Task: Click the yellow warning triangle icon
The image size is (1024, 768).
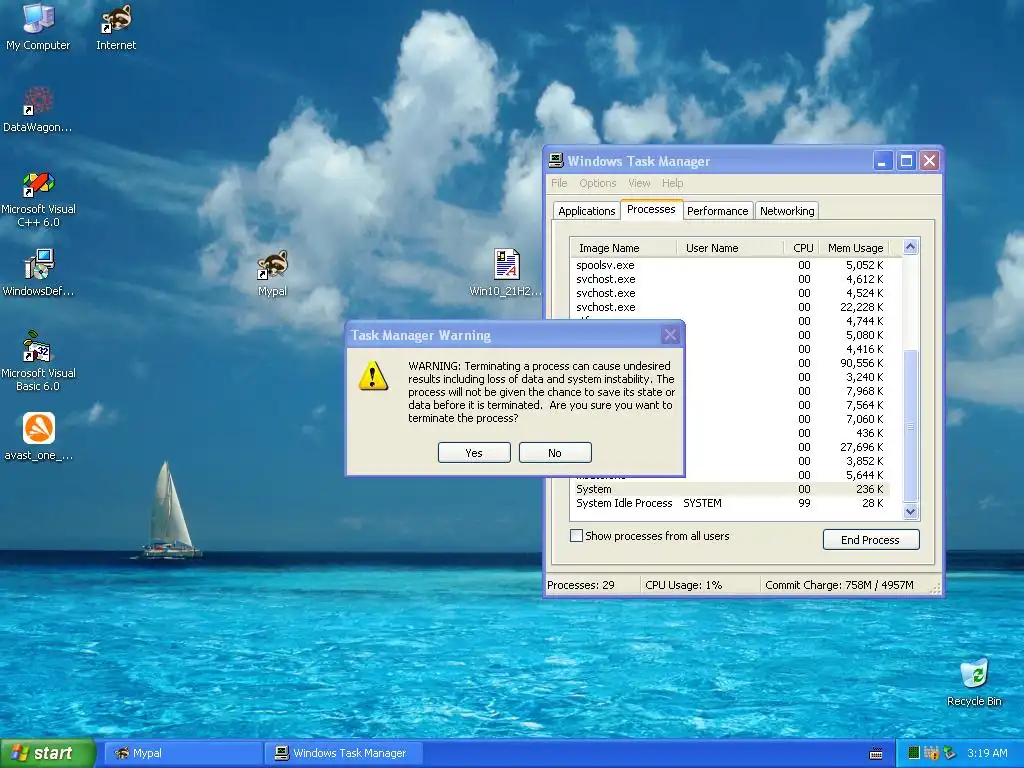Action: click(x=373, y=376)
